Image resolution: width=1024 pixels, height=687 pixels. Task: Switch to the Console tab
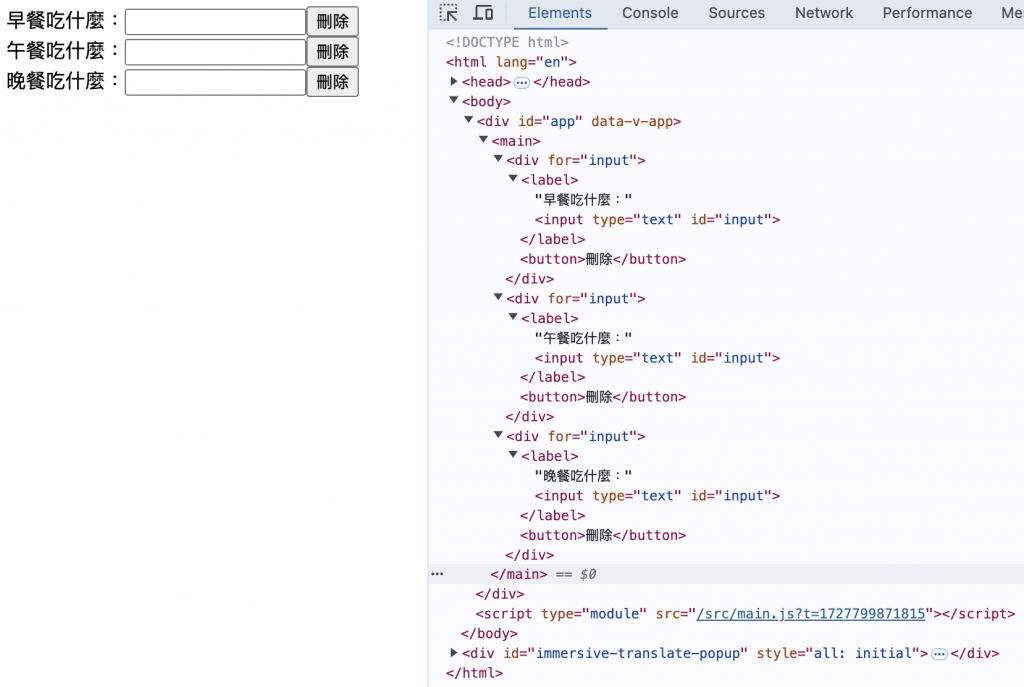[x=650, y=13]
